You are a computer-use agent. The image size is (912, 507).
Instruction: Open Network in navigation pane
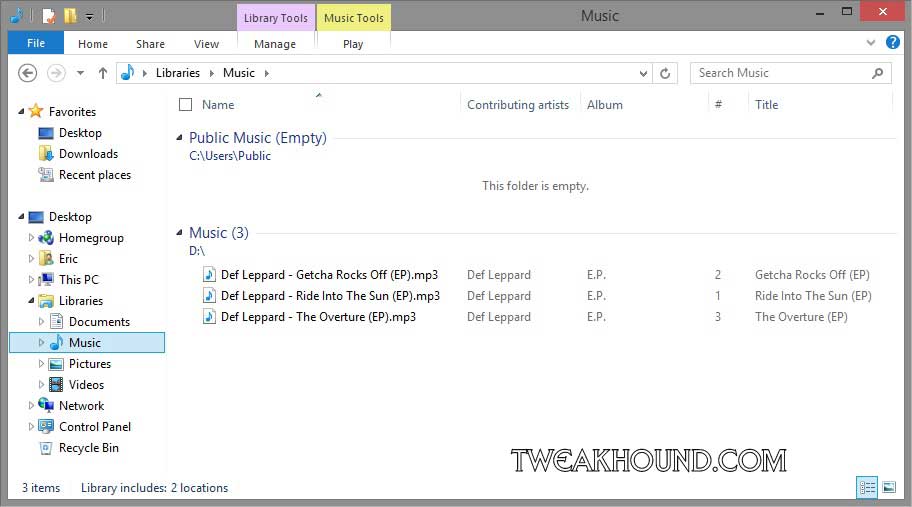coord(81,406)
